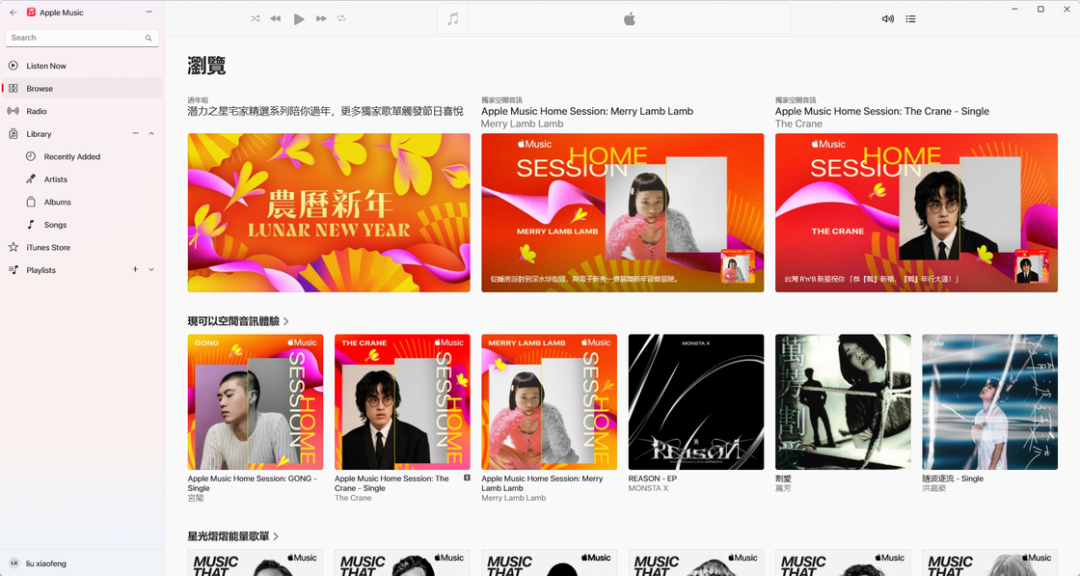
Task: Create a new playlist with the plus button
Action: click(x=135, y=269)
